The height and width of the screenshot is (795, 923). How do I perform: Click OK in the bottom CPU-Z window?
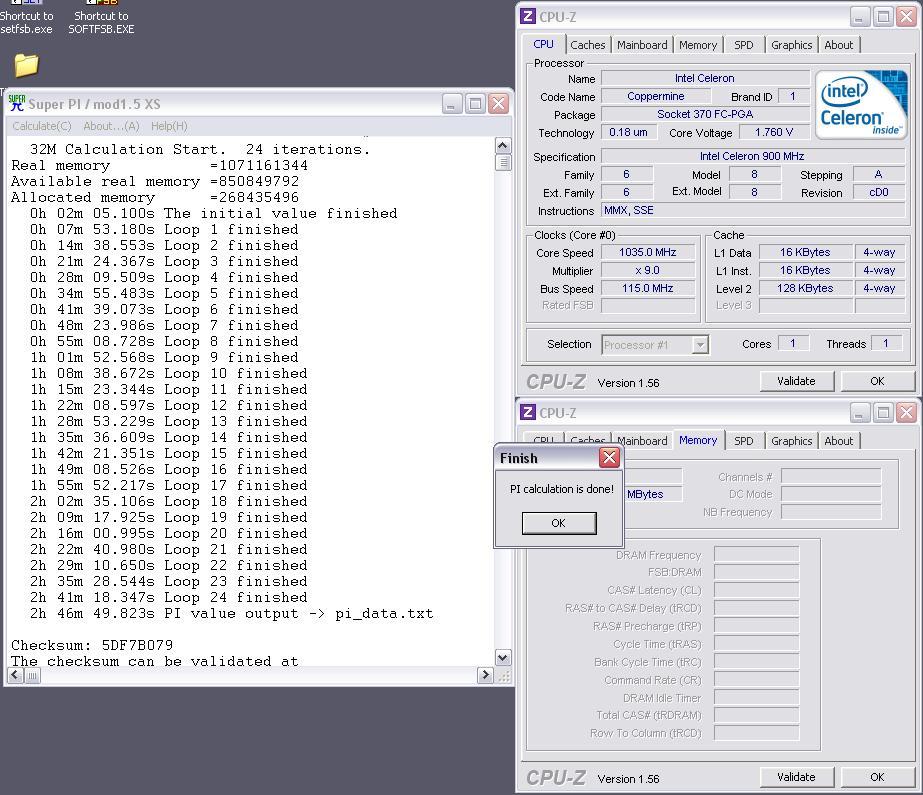pos(877,777)
